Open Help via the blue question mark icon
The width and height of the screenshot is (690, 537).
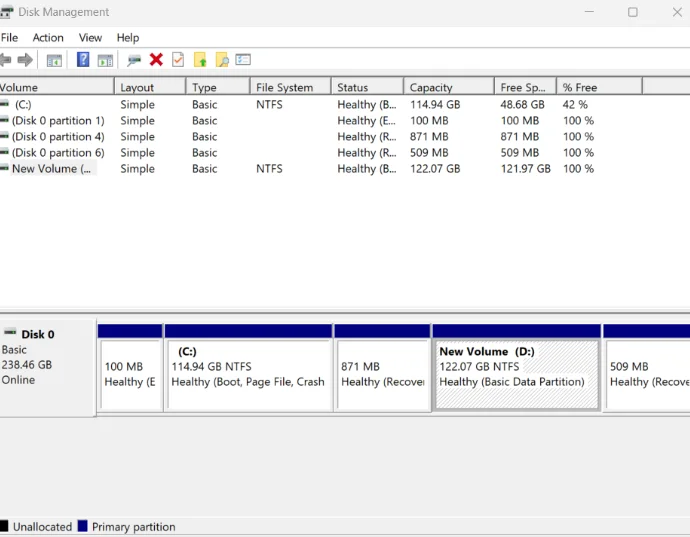click(x=83, y=59)
